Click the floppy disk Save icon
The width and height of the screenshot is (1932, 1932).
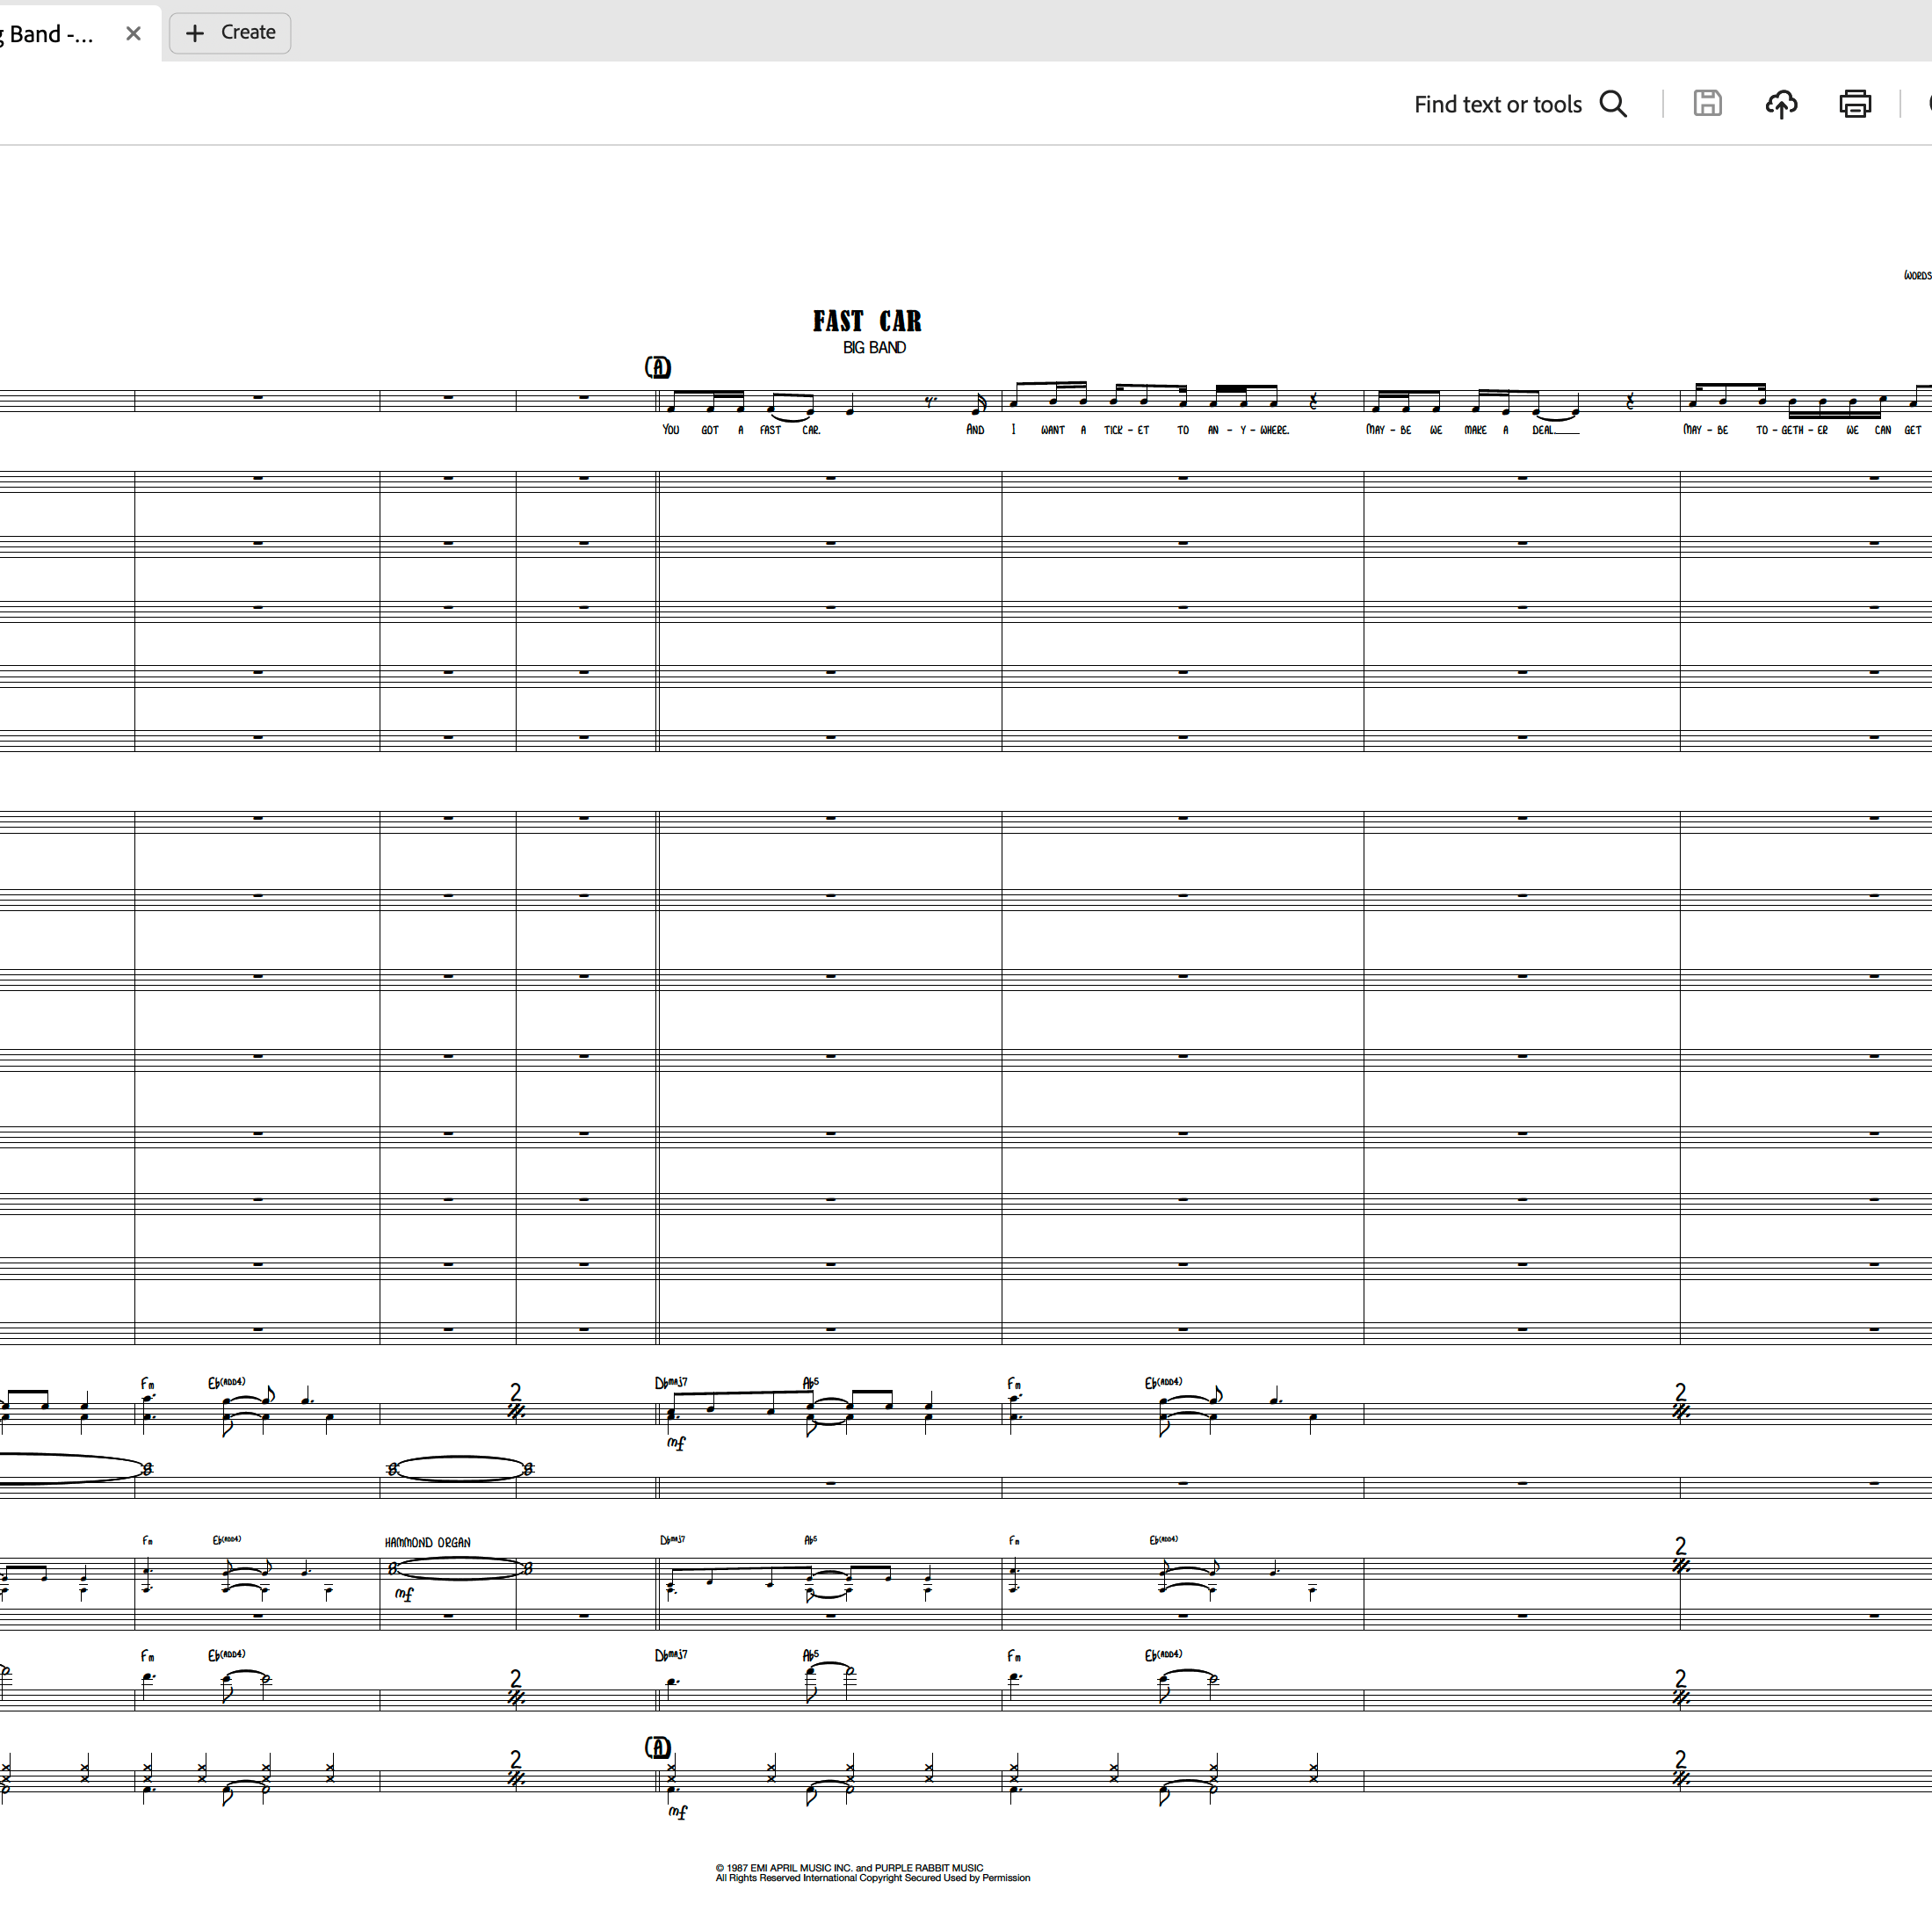[x=1707, y=104]
